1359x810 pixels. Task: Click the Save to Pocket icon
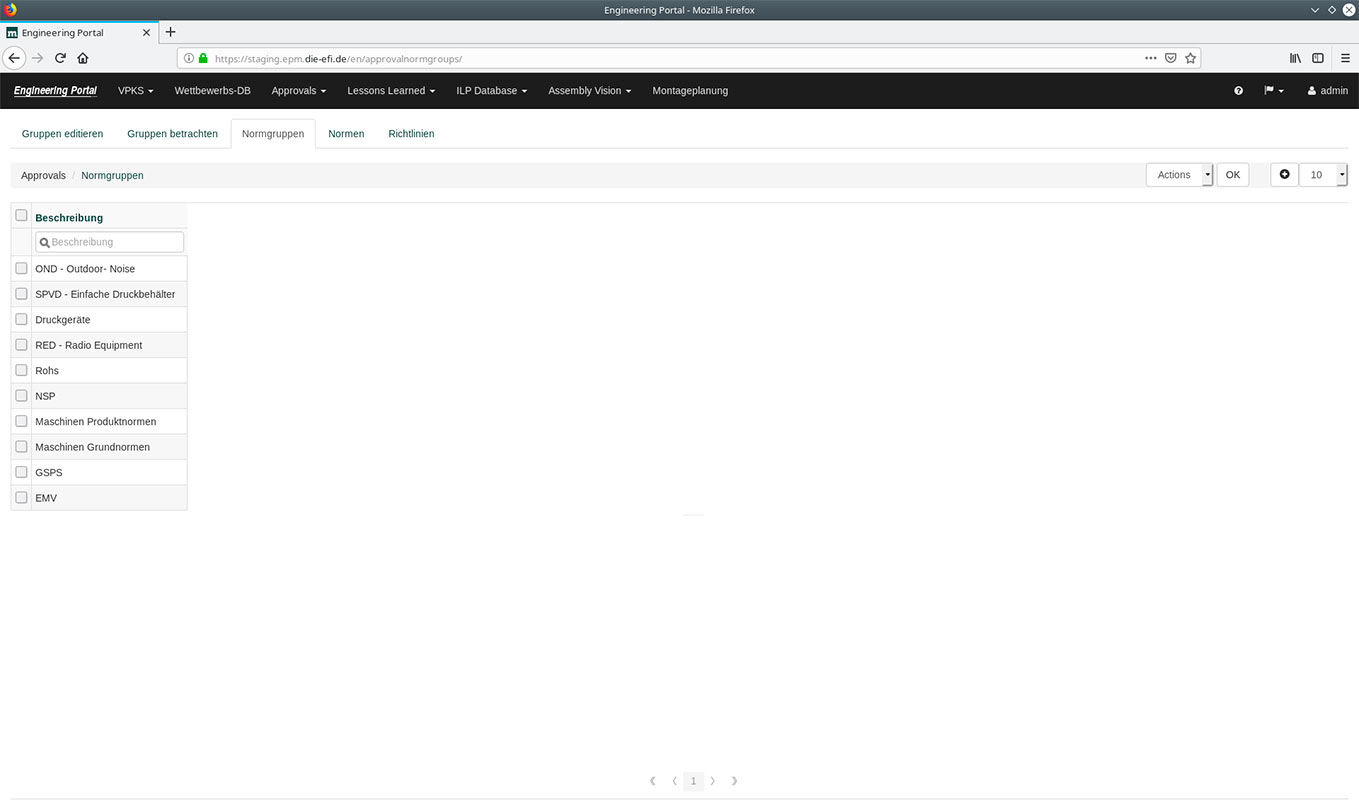1170,58
